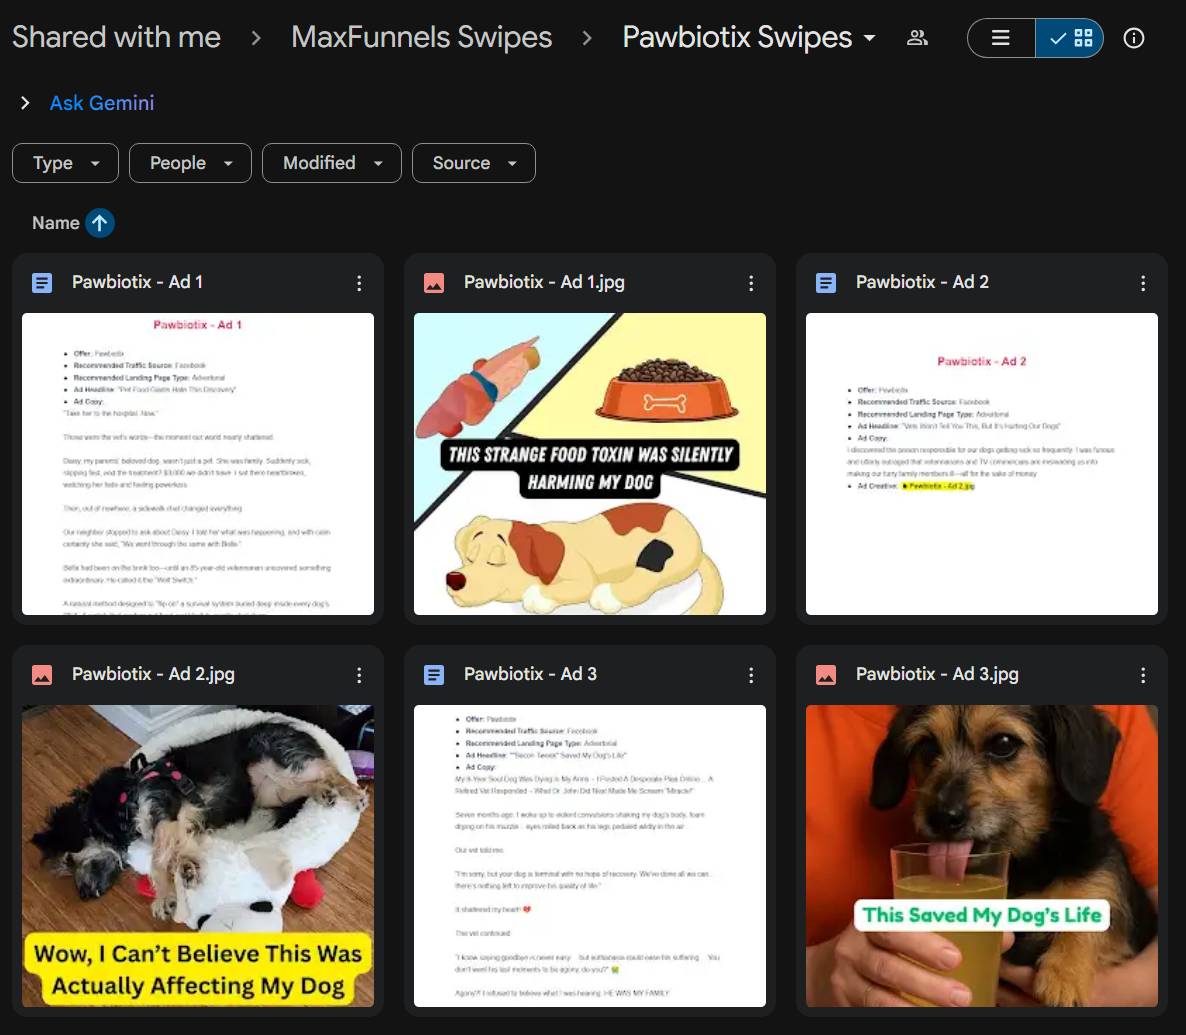Viewport: 1186px width, 1035px height.
Task: Reverse sort direction with the Name arrow
Action: tap(99, 223)
